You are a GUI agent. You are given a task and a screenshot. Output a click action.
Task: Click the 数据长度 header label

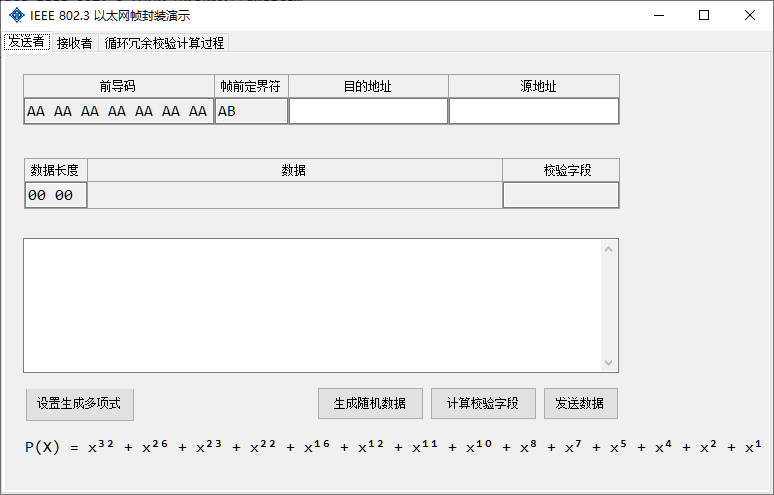[56, 170]
